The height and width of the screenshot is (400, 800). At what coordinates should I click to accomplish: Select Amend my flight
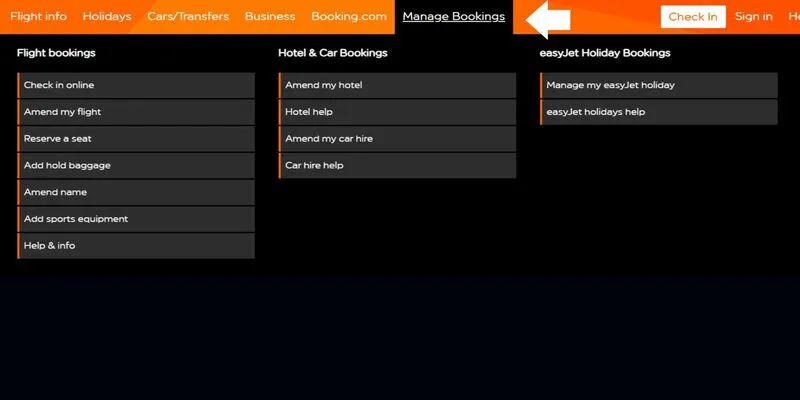tap(136, 112)
